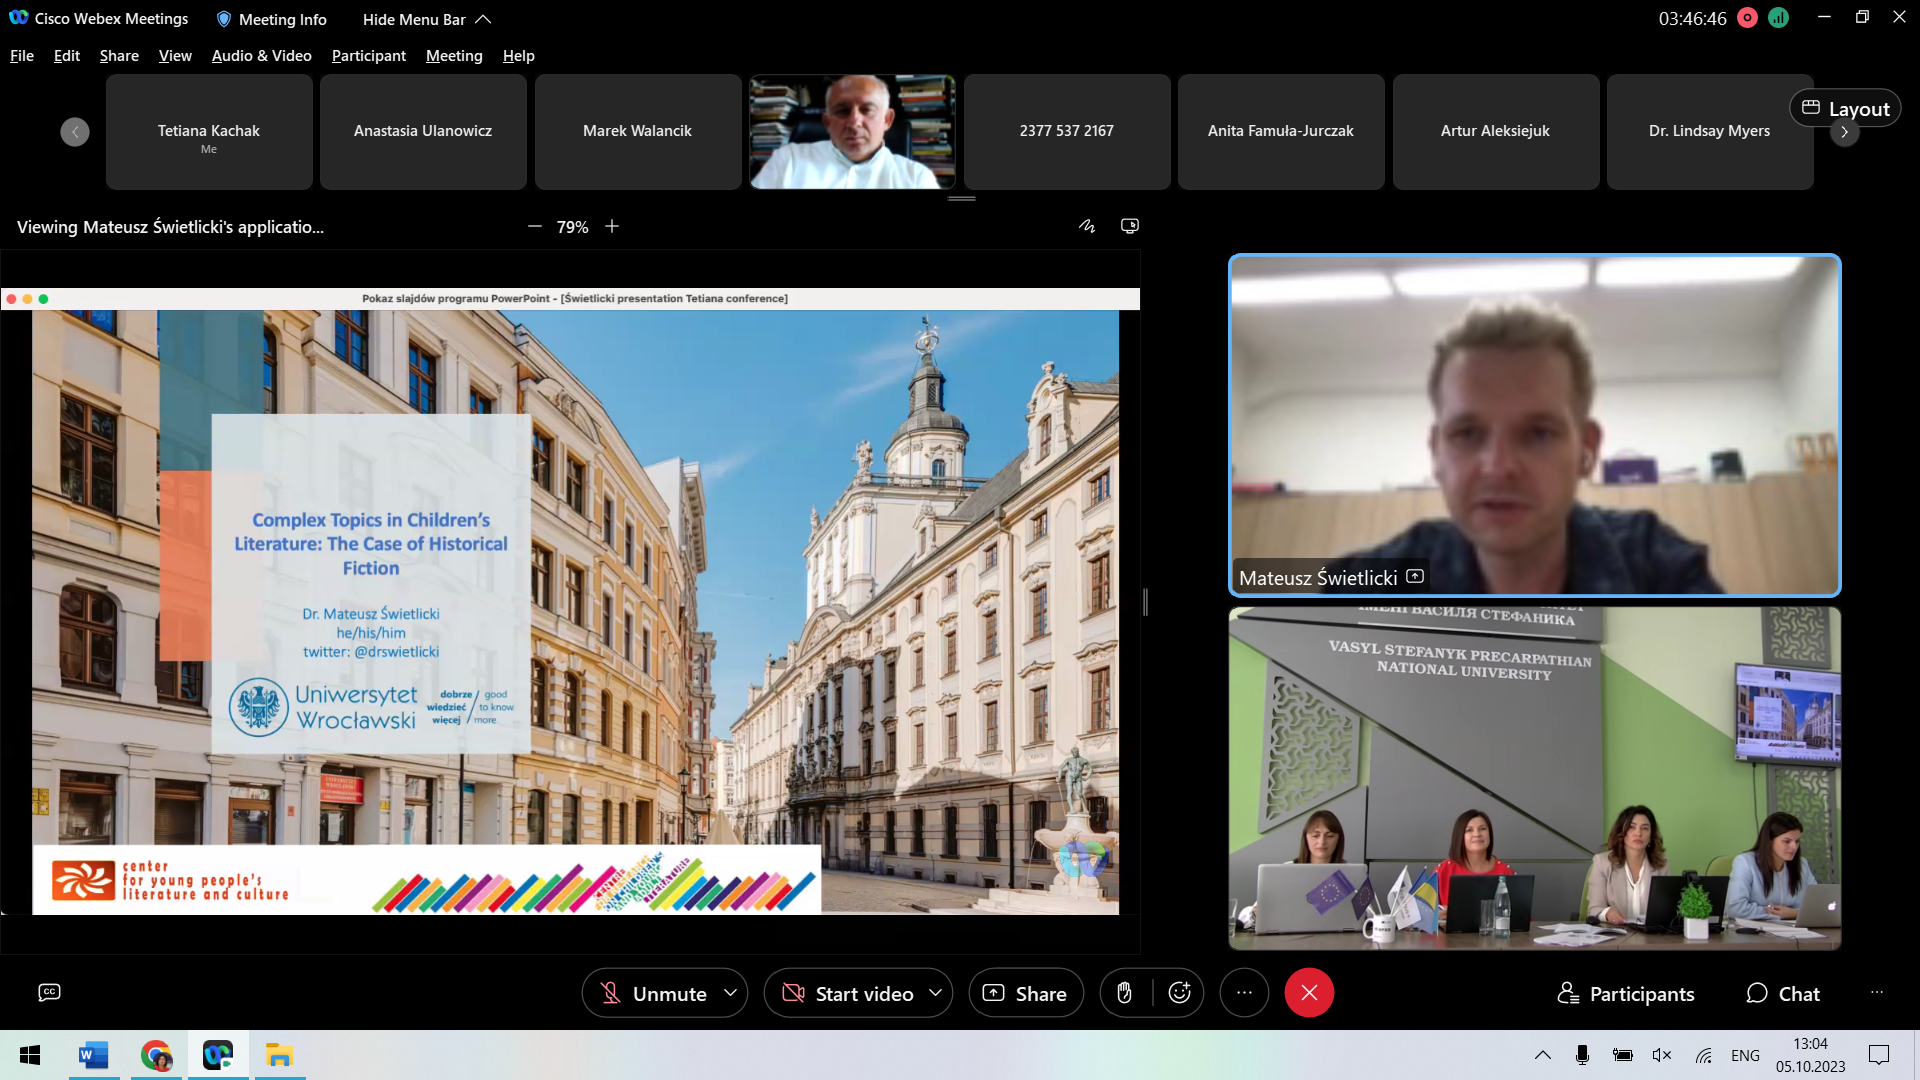Hide Menu Bar toggle

point(426,19)
